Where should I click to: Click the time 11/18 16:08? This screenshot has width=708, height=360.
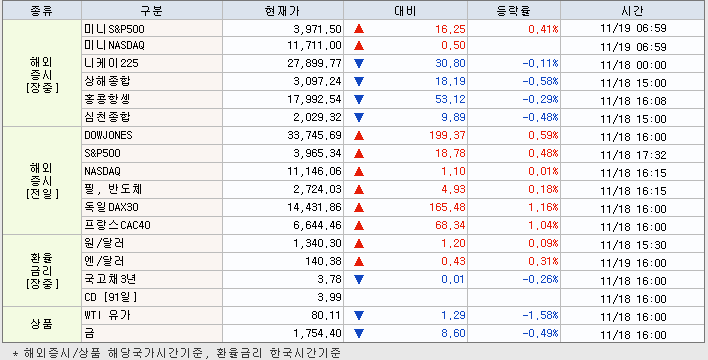pyautogui.click(x=633, y=101)
